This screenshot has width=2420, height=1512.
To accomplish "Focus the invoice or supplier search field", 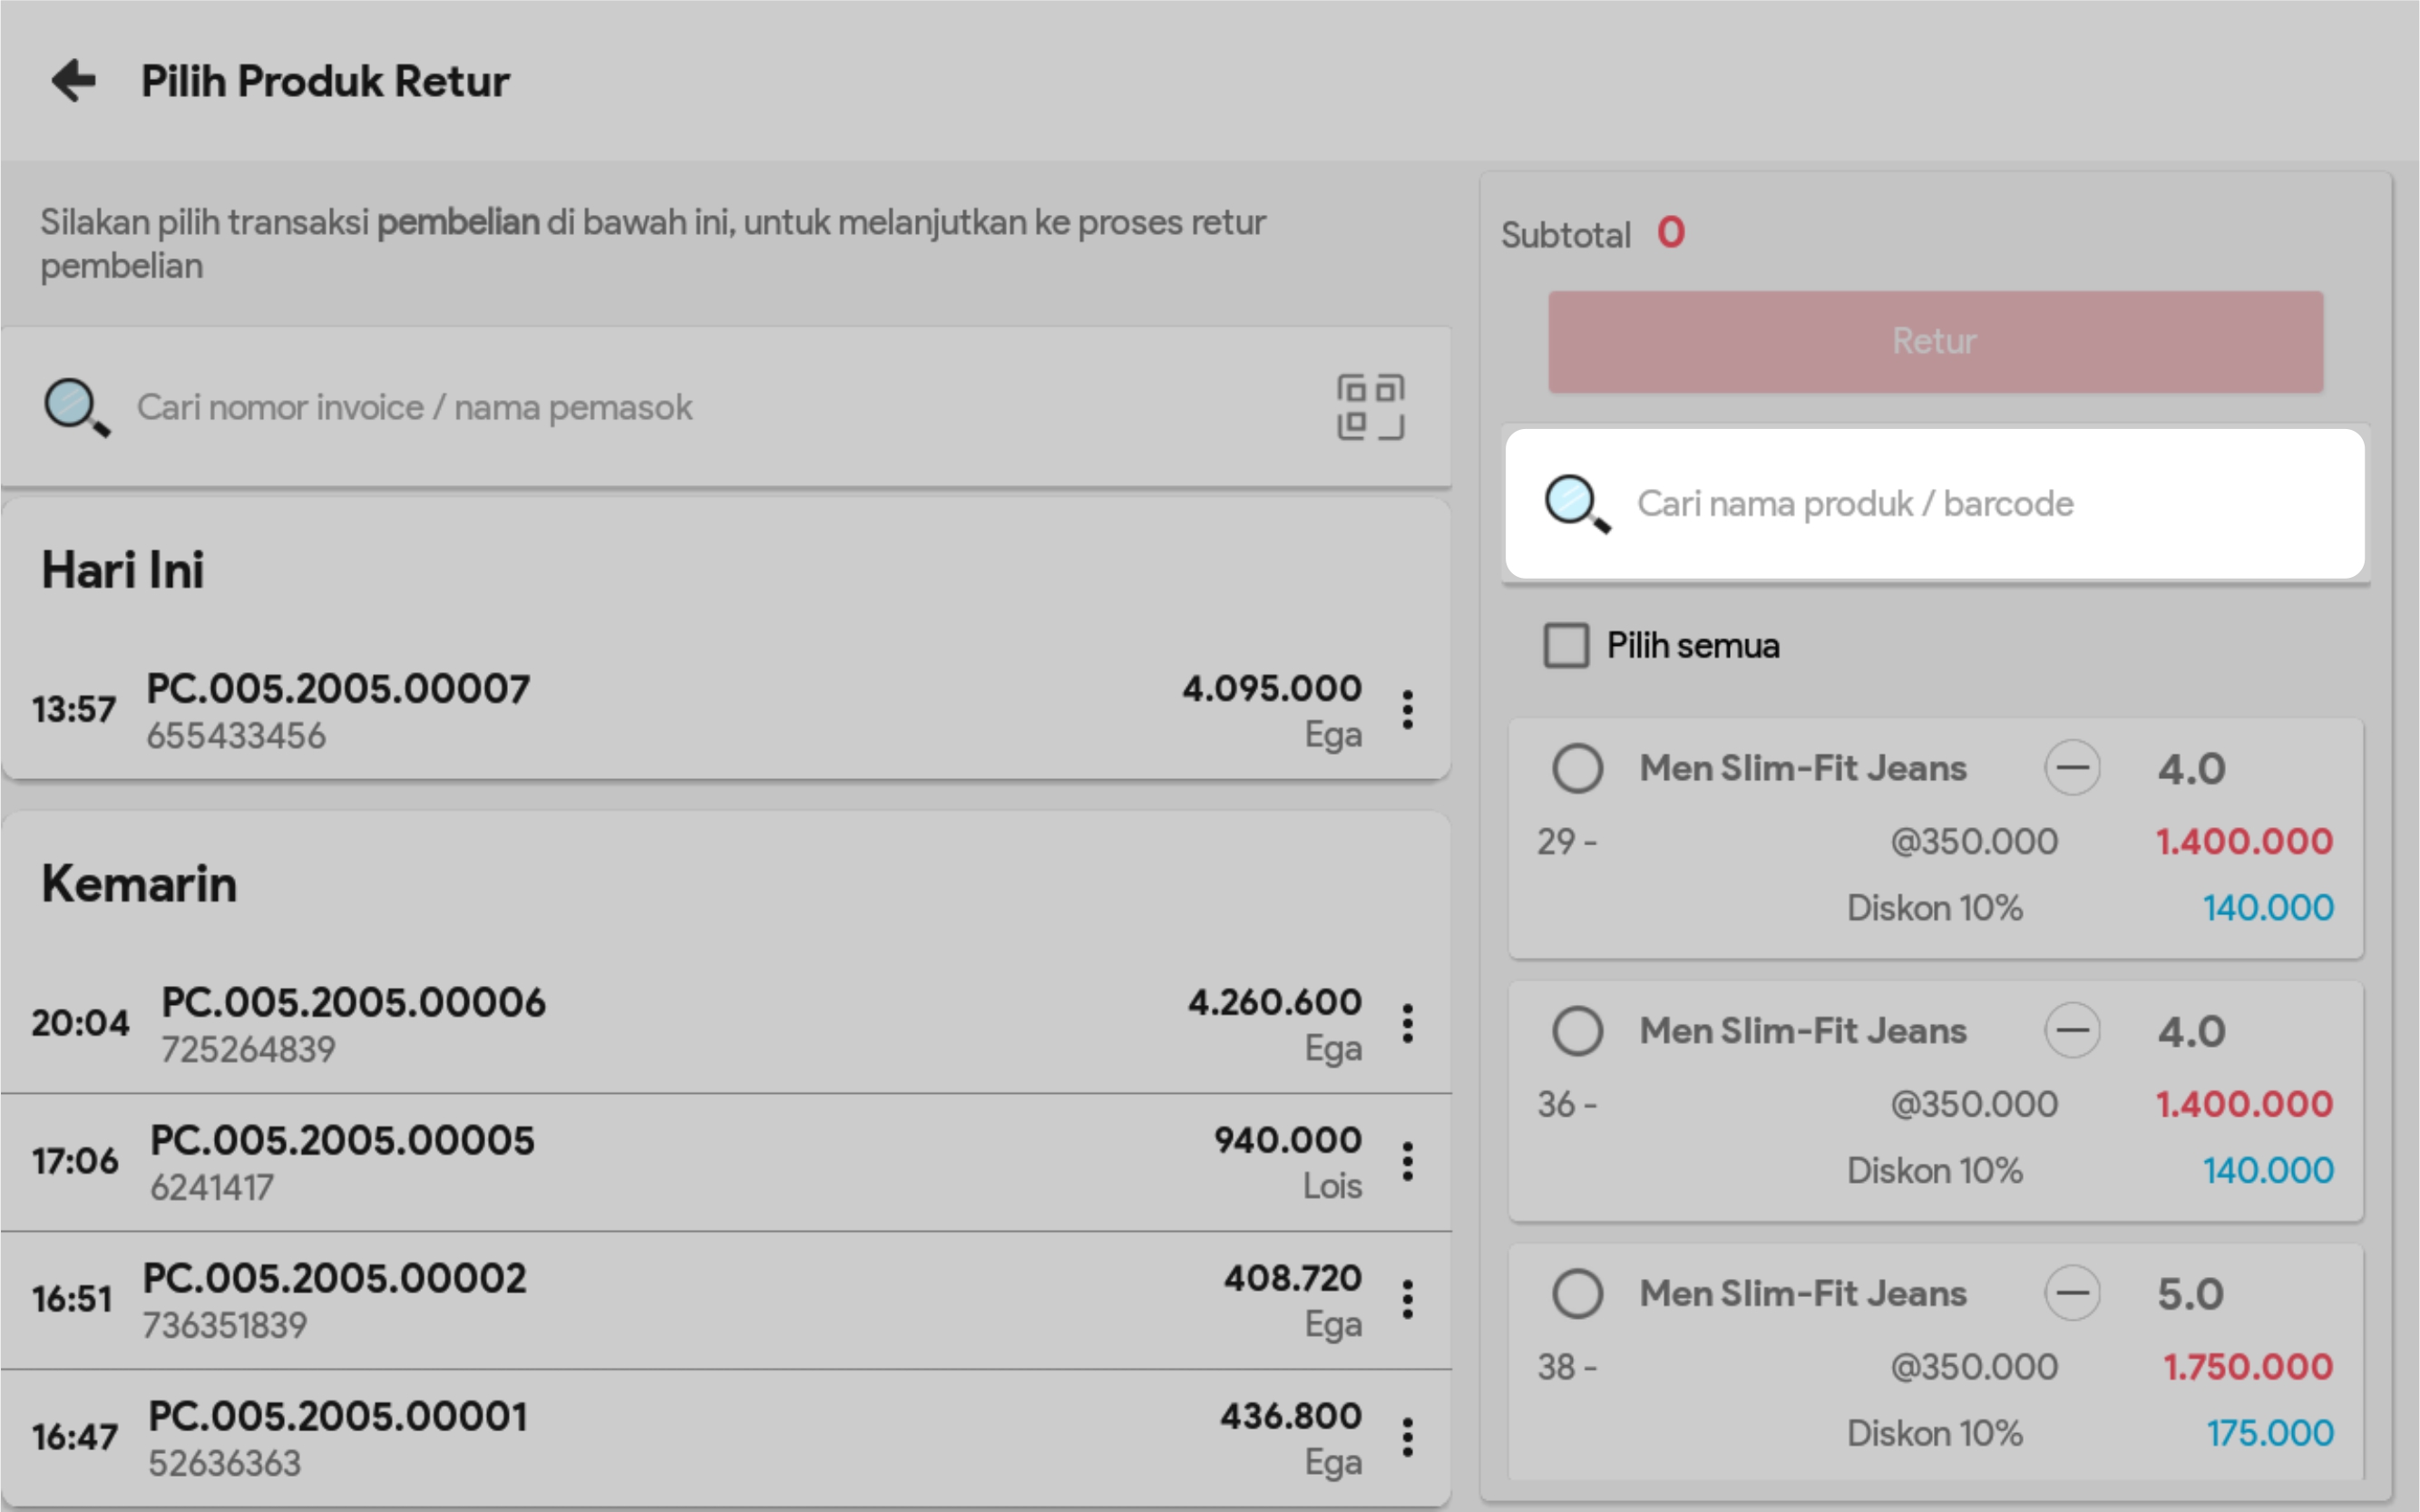I will tap(700, 407).
